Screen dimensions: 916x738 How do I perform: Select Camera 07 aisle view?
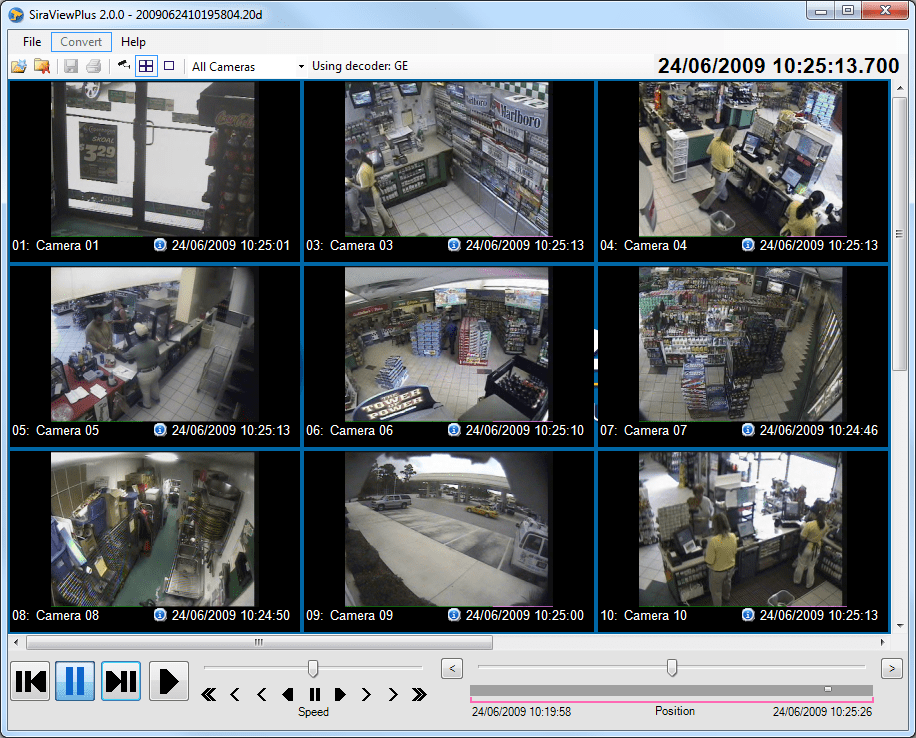click(x=740, y=344)
